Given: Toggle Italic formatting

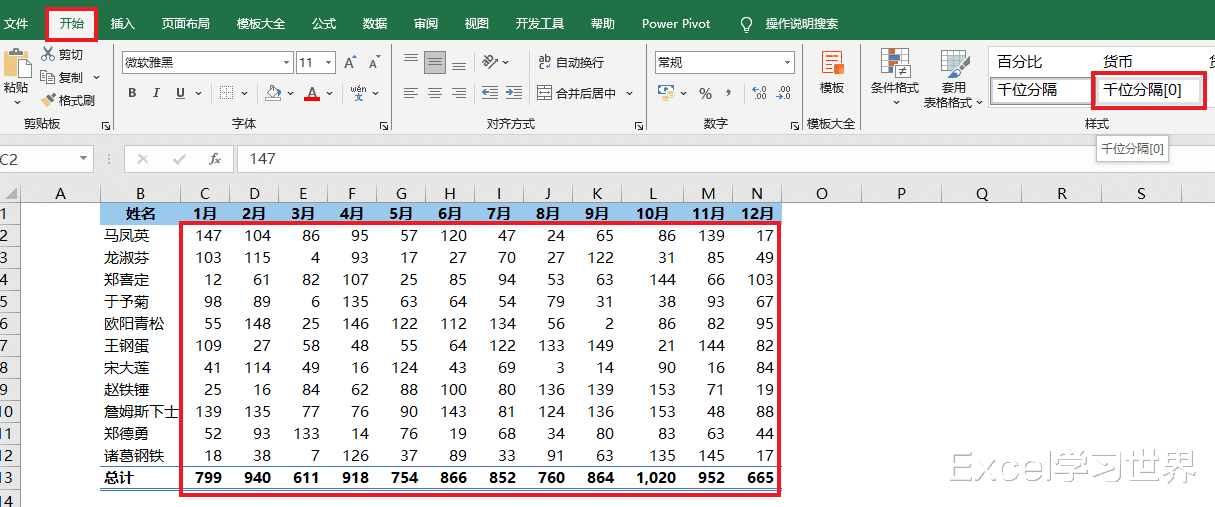Looking at the screenshot, I should click(x=156, y=93).
